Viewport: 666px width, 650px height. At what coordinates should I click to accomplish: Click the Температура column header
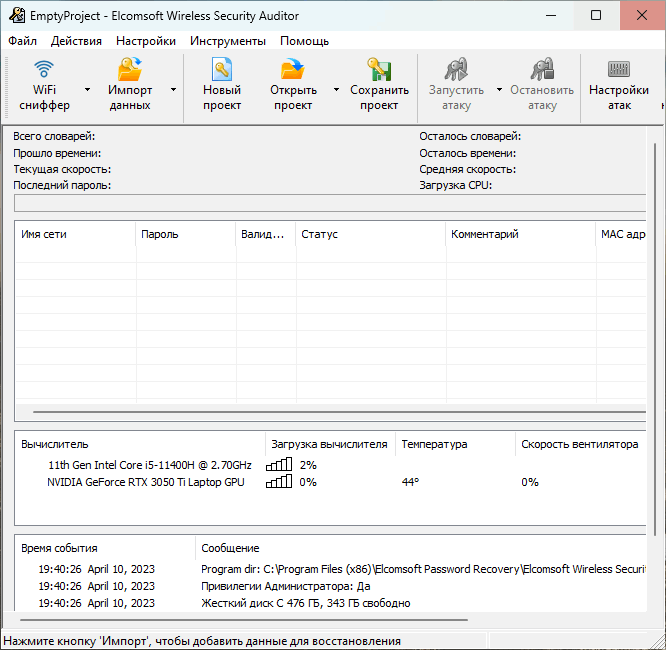click(x=455, y=444)
